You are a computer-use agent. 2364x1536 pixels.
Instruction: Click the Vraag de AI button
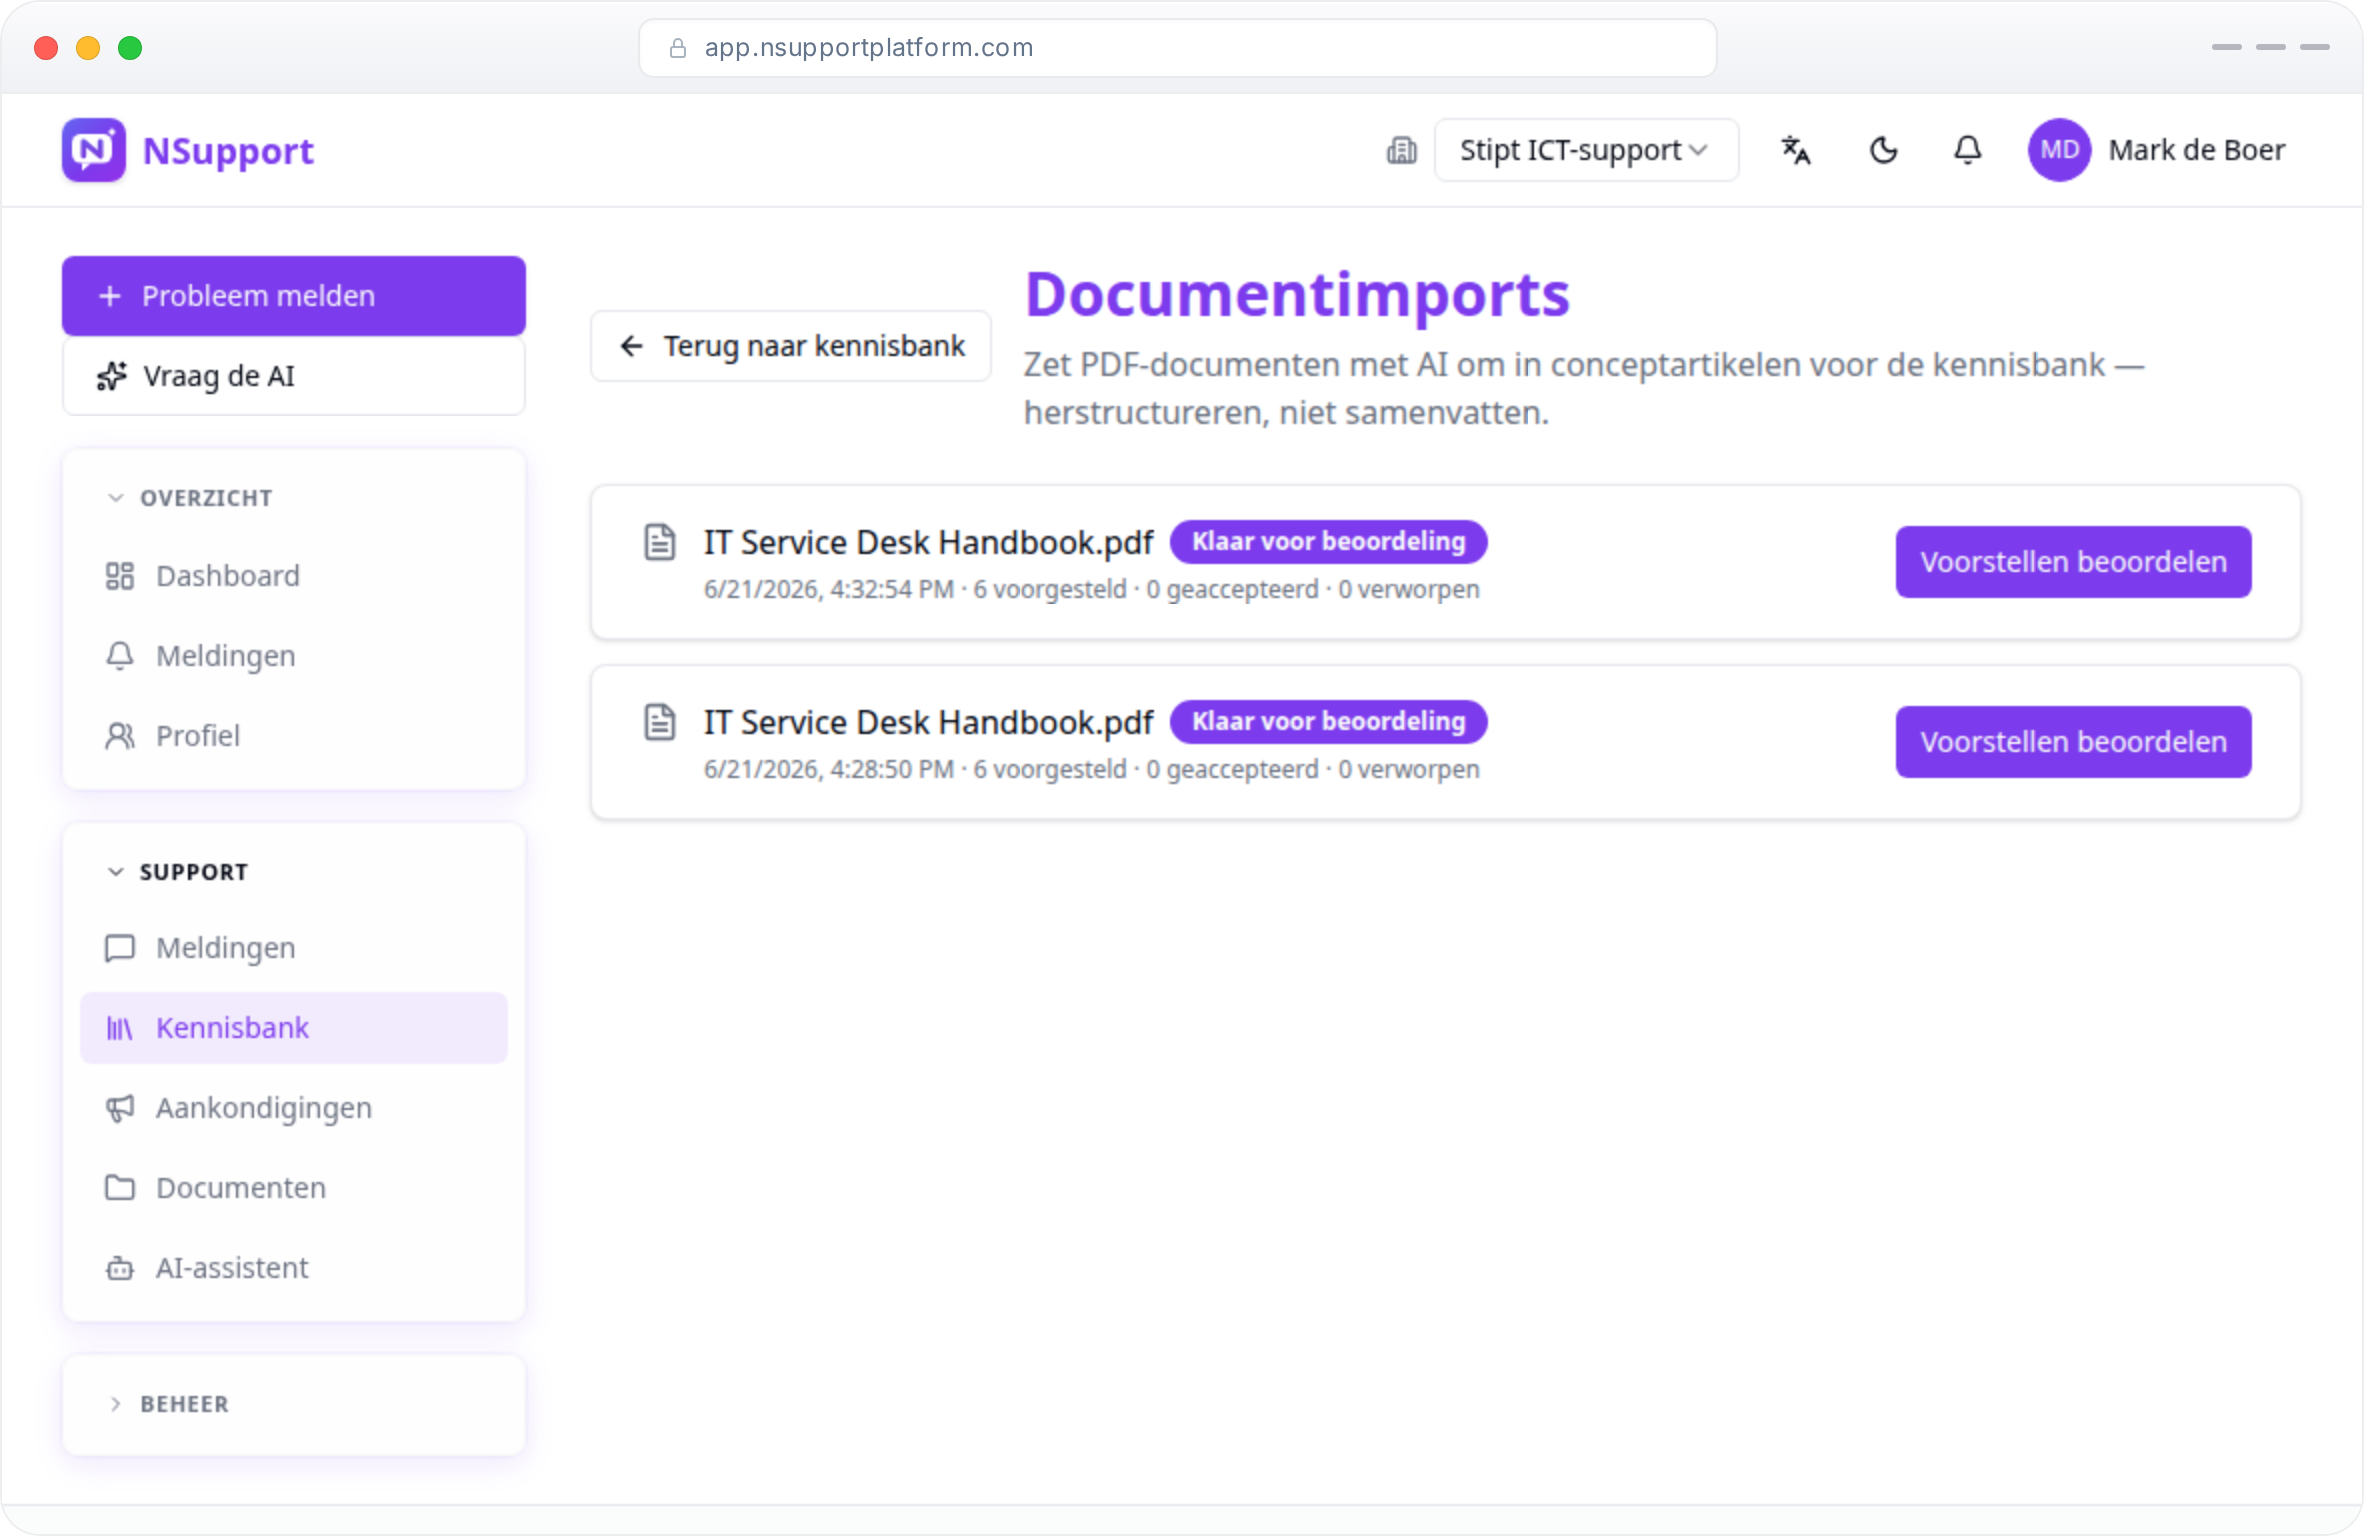click(294, 376)
